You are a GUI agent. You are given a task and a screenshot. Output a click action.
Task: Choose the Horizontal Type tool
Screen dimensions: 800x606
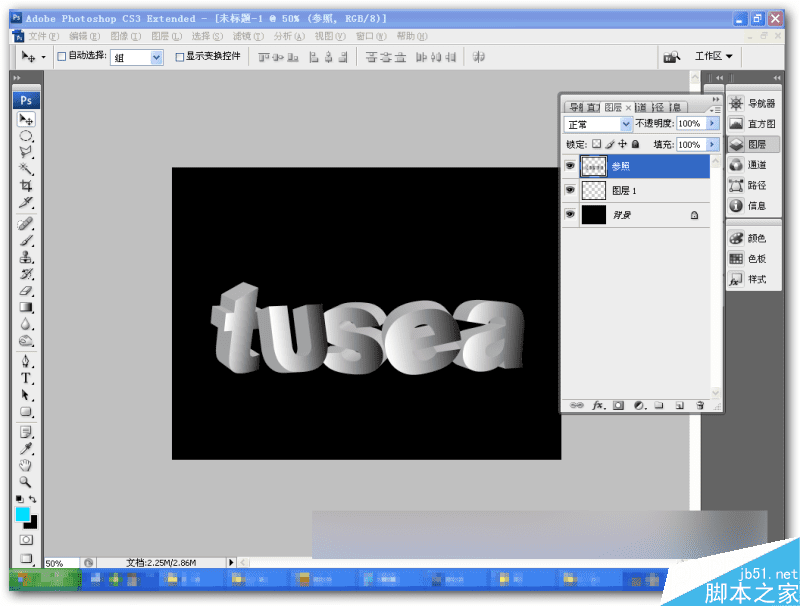pyautogui.click(x=26, y=378)
